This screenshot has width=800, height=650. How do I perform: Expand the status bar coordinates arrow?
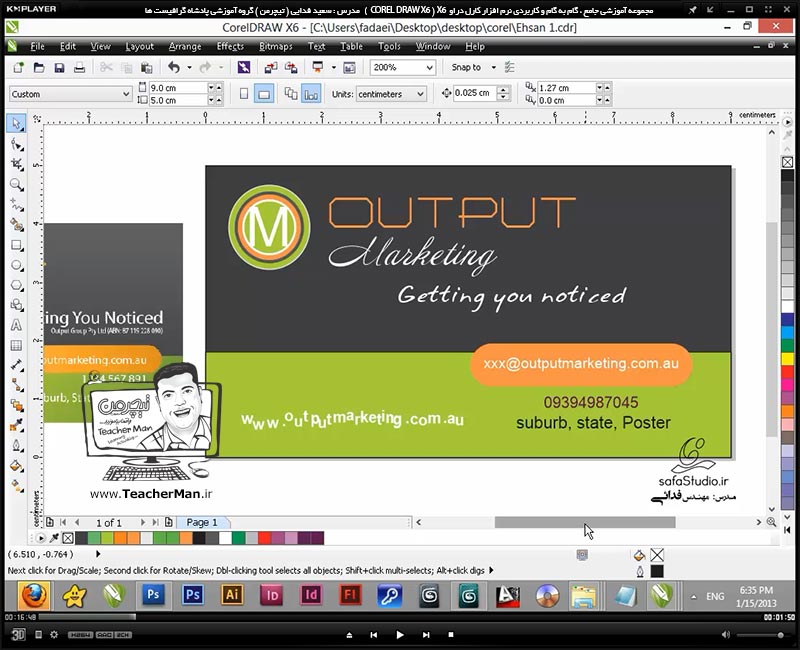point(98,554)
